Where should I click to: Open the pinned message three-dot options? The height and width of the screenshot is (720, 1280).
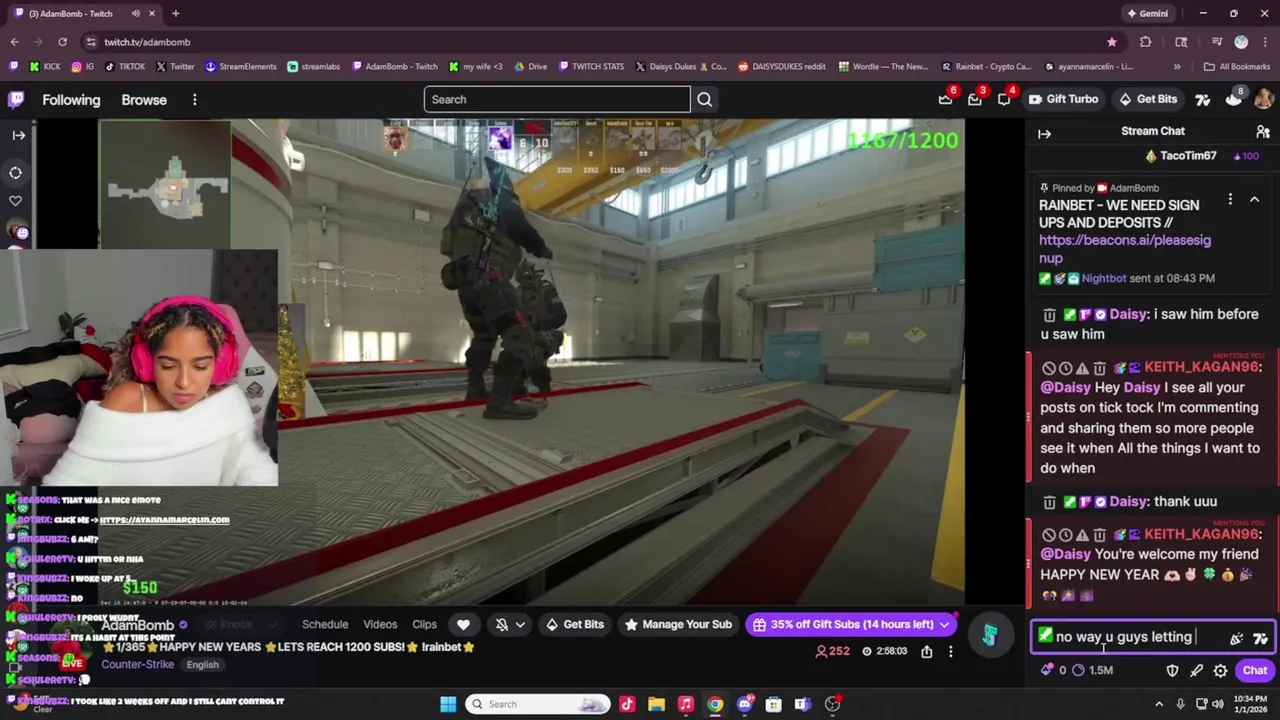(1230, 199)
